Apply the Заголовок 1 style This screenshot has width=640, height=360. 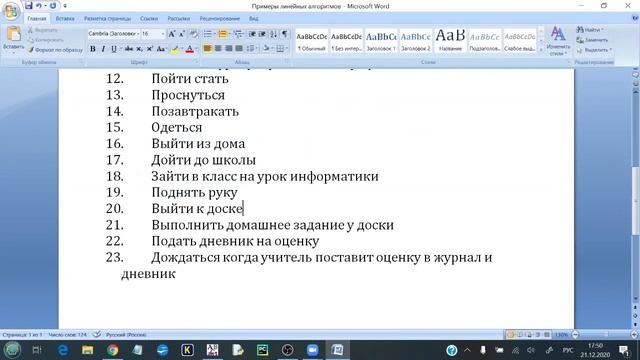[381, 41]
